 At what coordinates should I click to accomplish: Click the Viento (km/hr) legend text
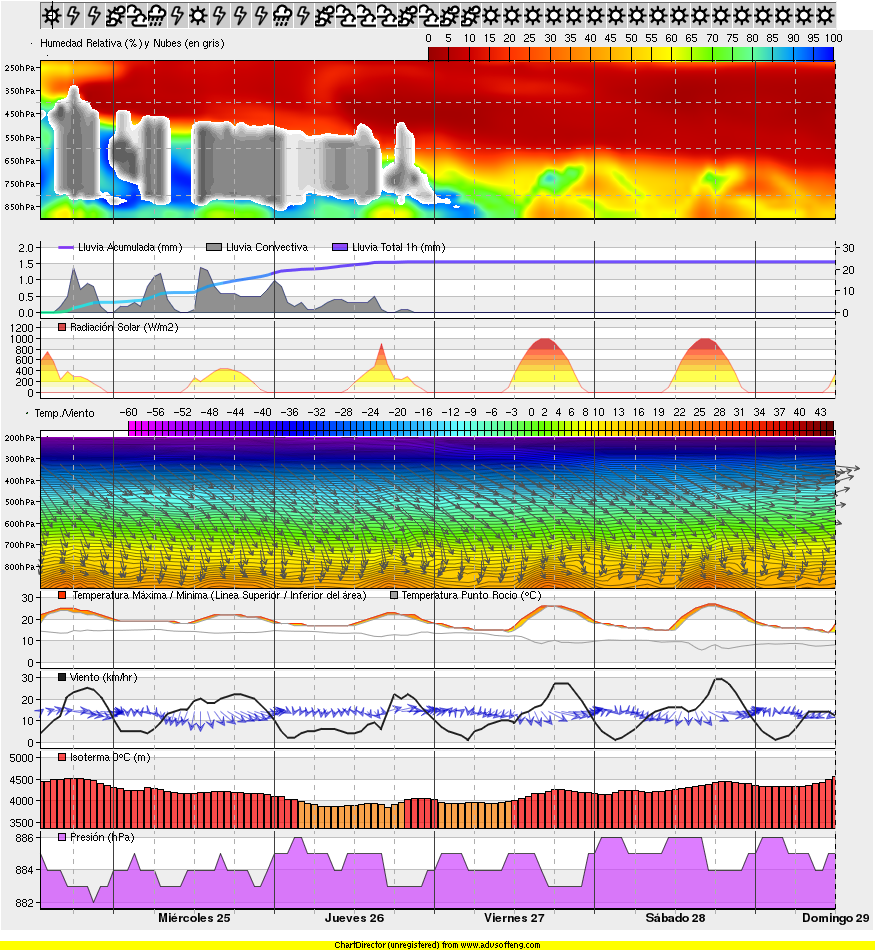(104, 677)
